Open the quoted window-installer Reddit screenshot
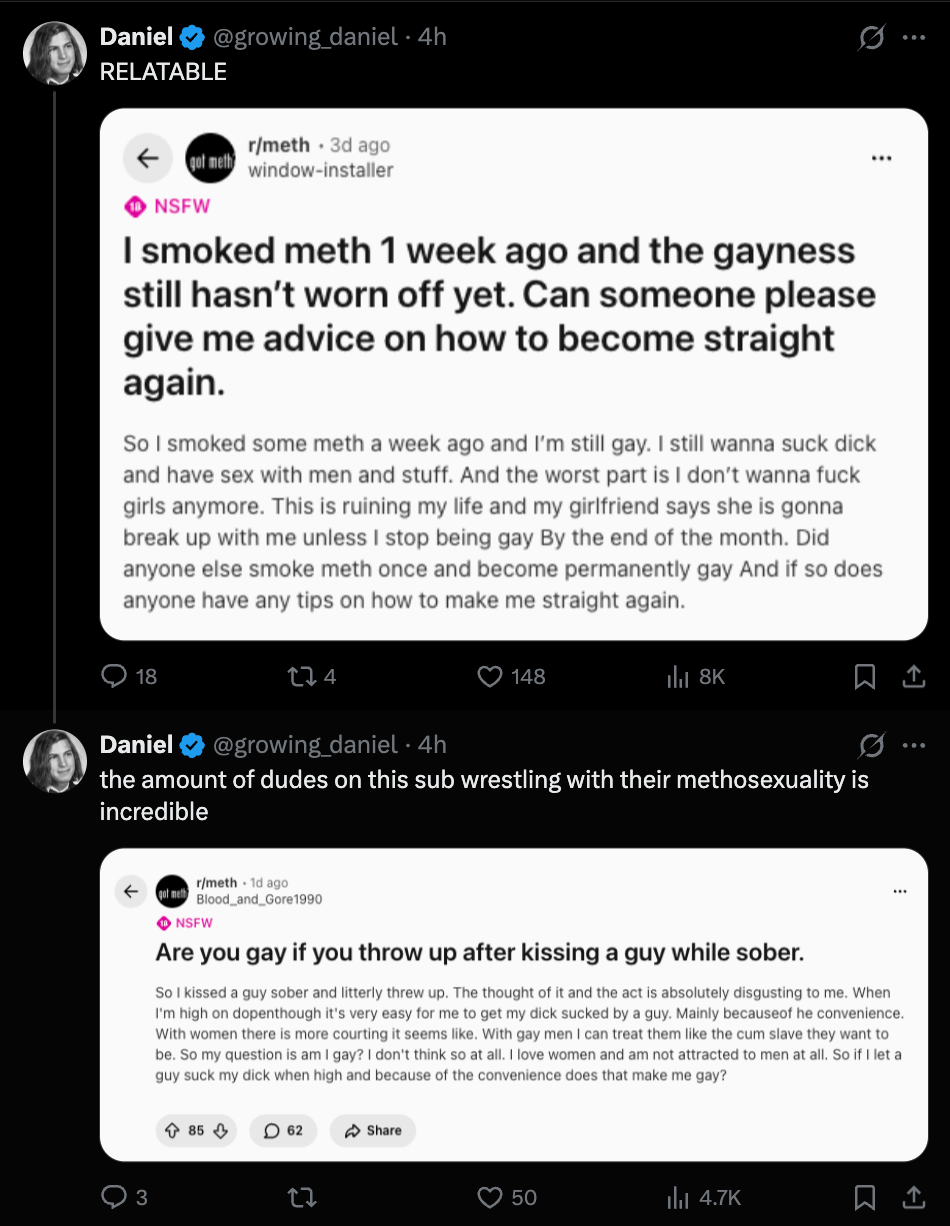The width and height of the screenshot is (950, 1226). point(514,374)
